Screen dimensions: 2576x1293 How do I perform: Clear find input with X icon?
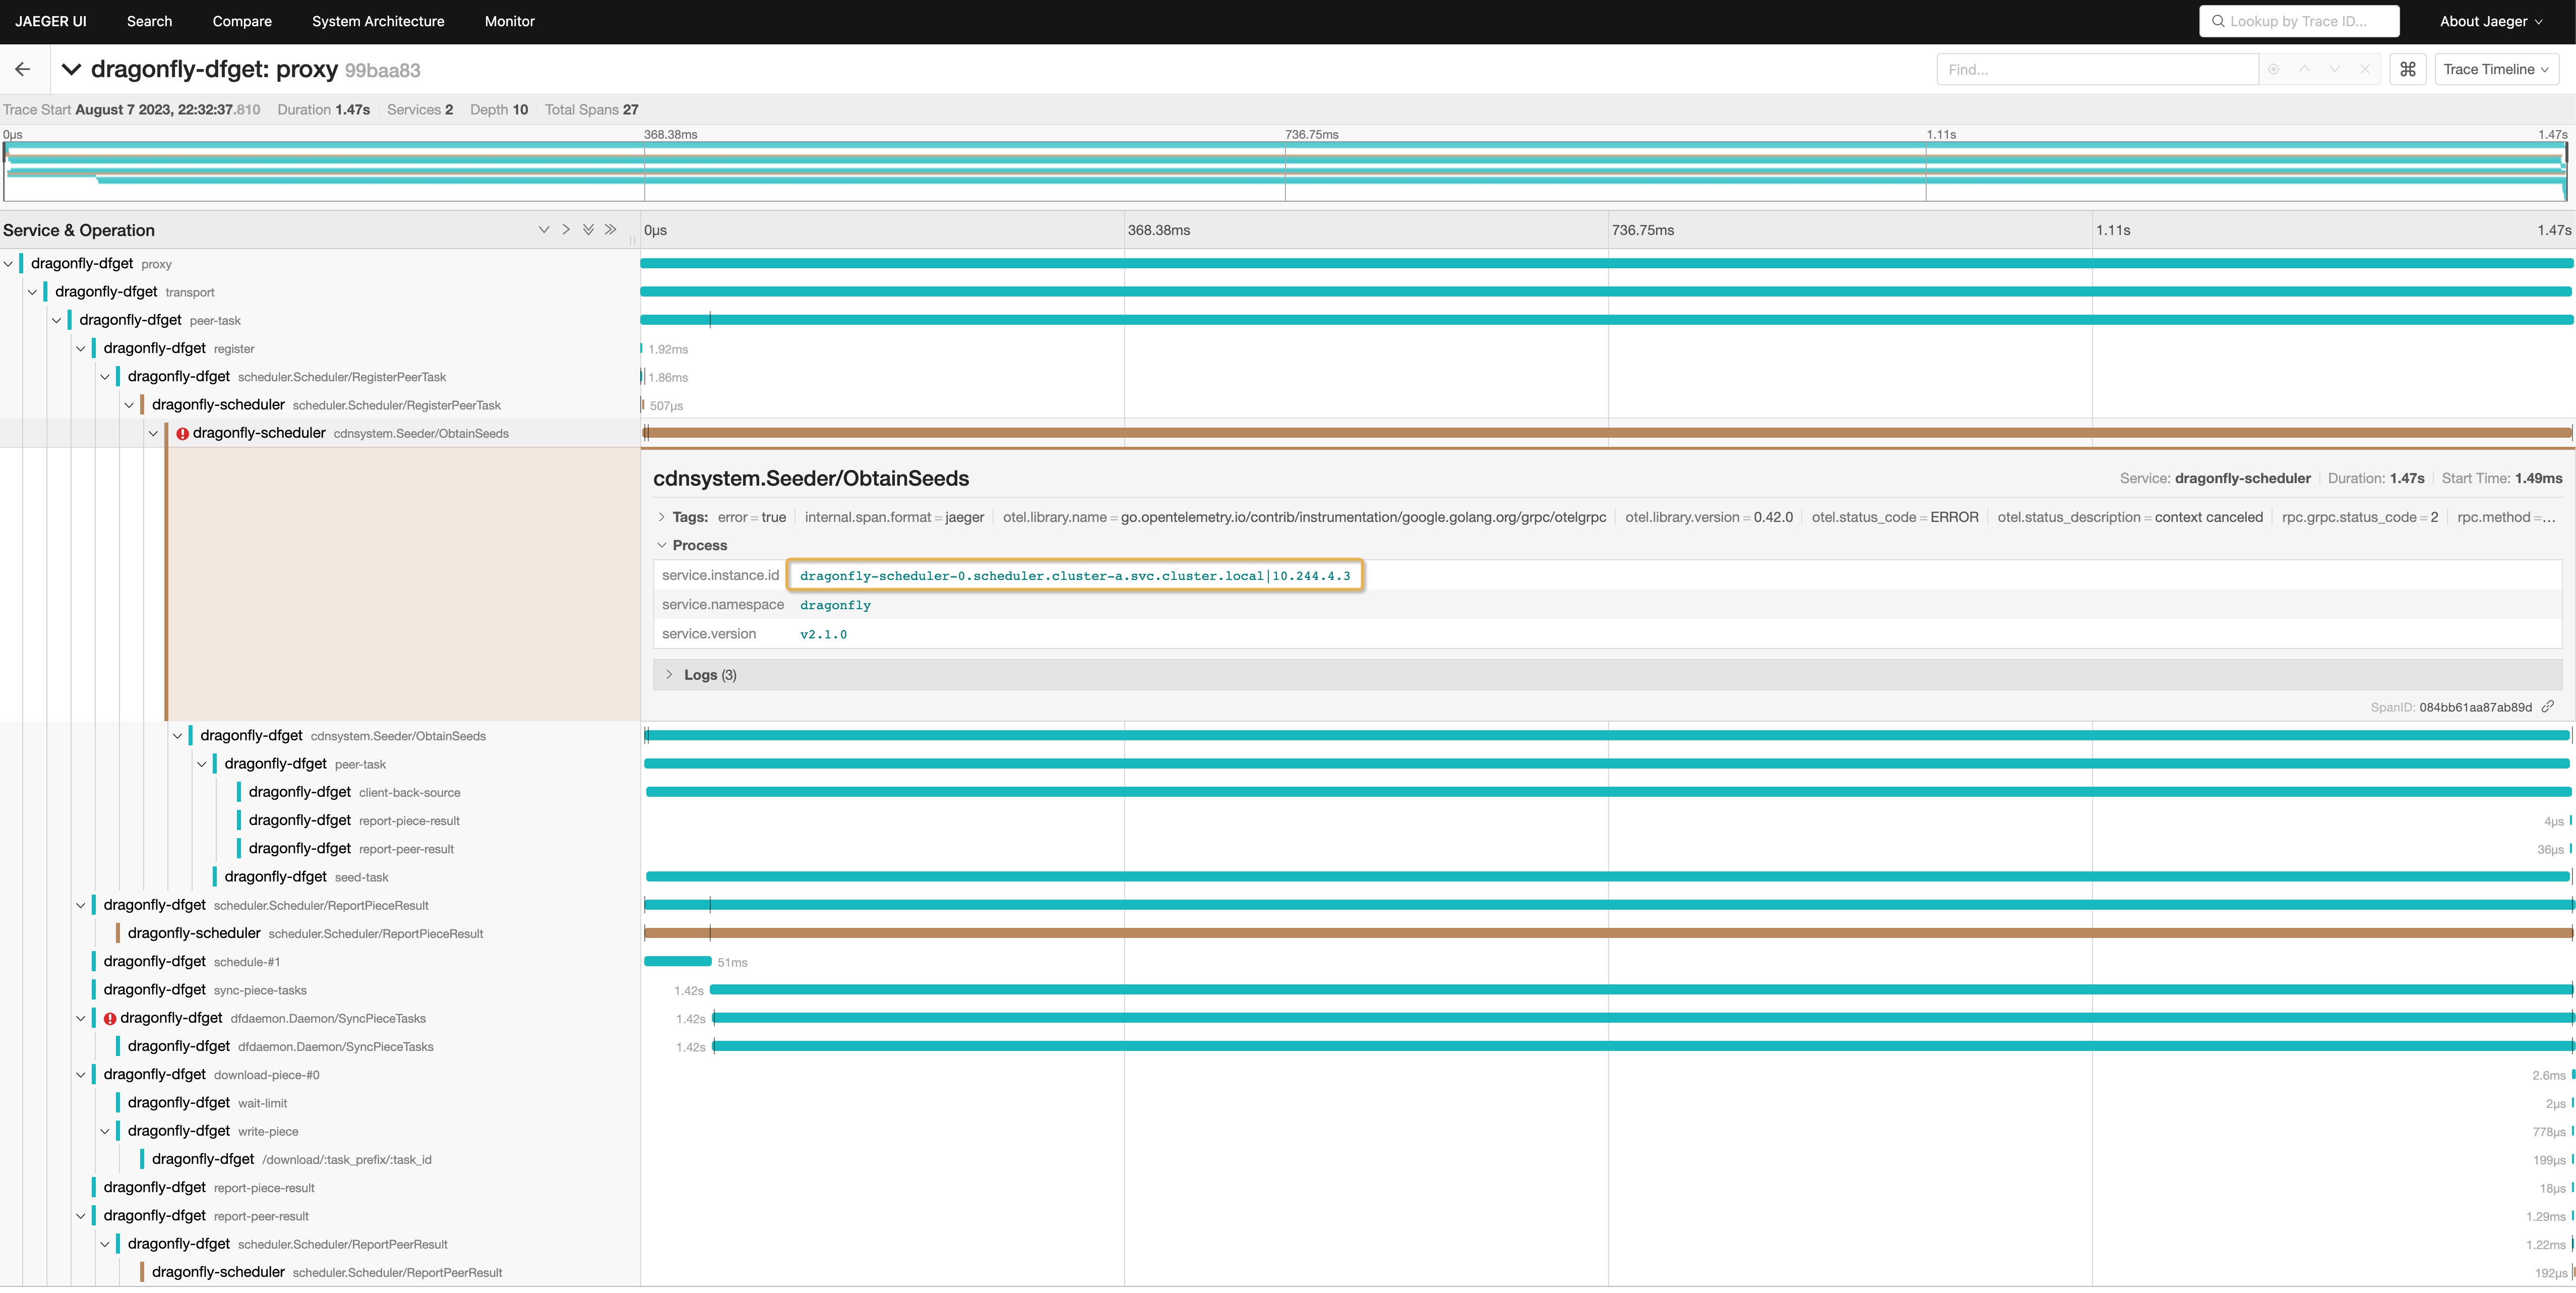pyautogui.click(x=2364, y=69)
